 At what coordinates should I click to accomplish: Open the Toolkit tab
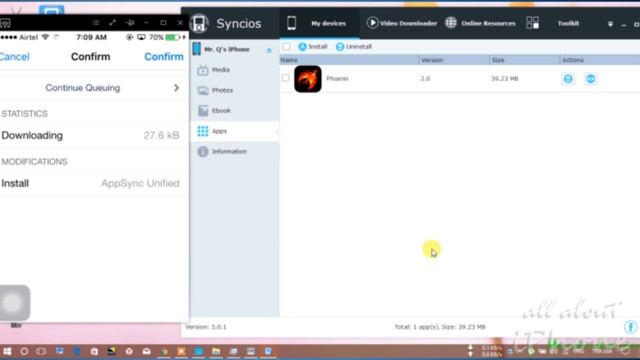coord(568,23)
